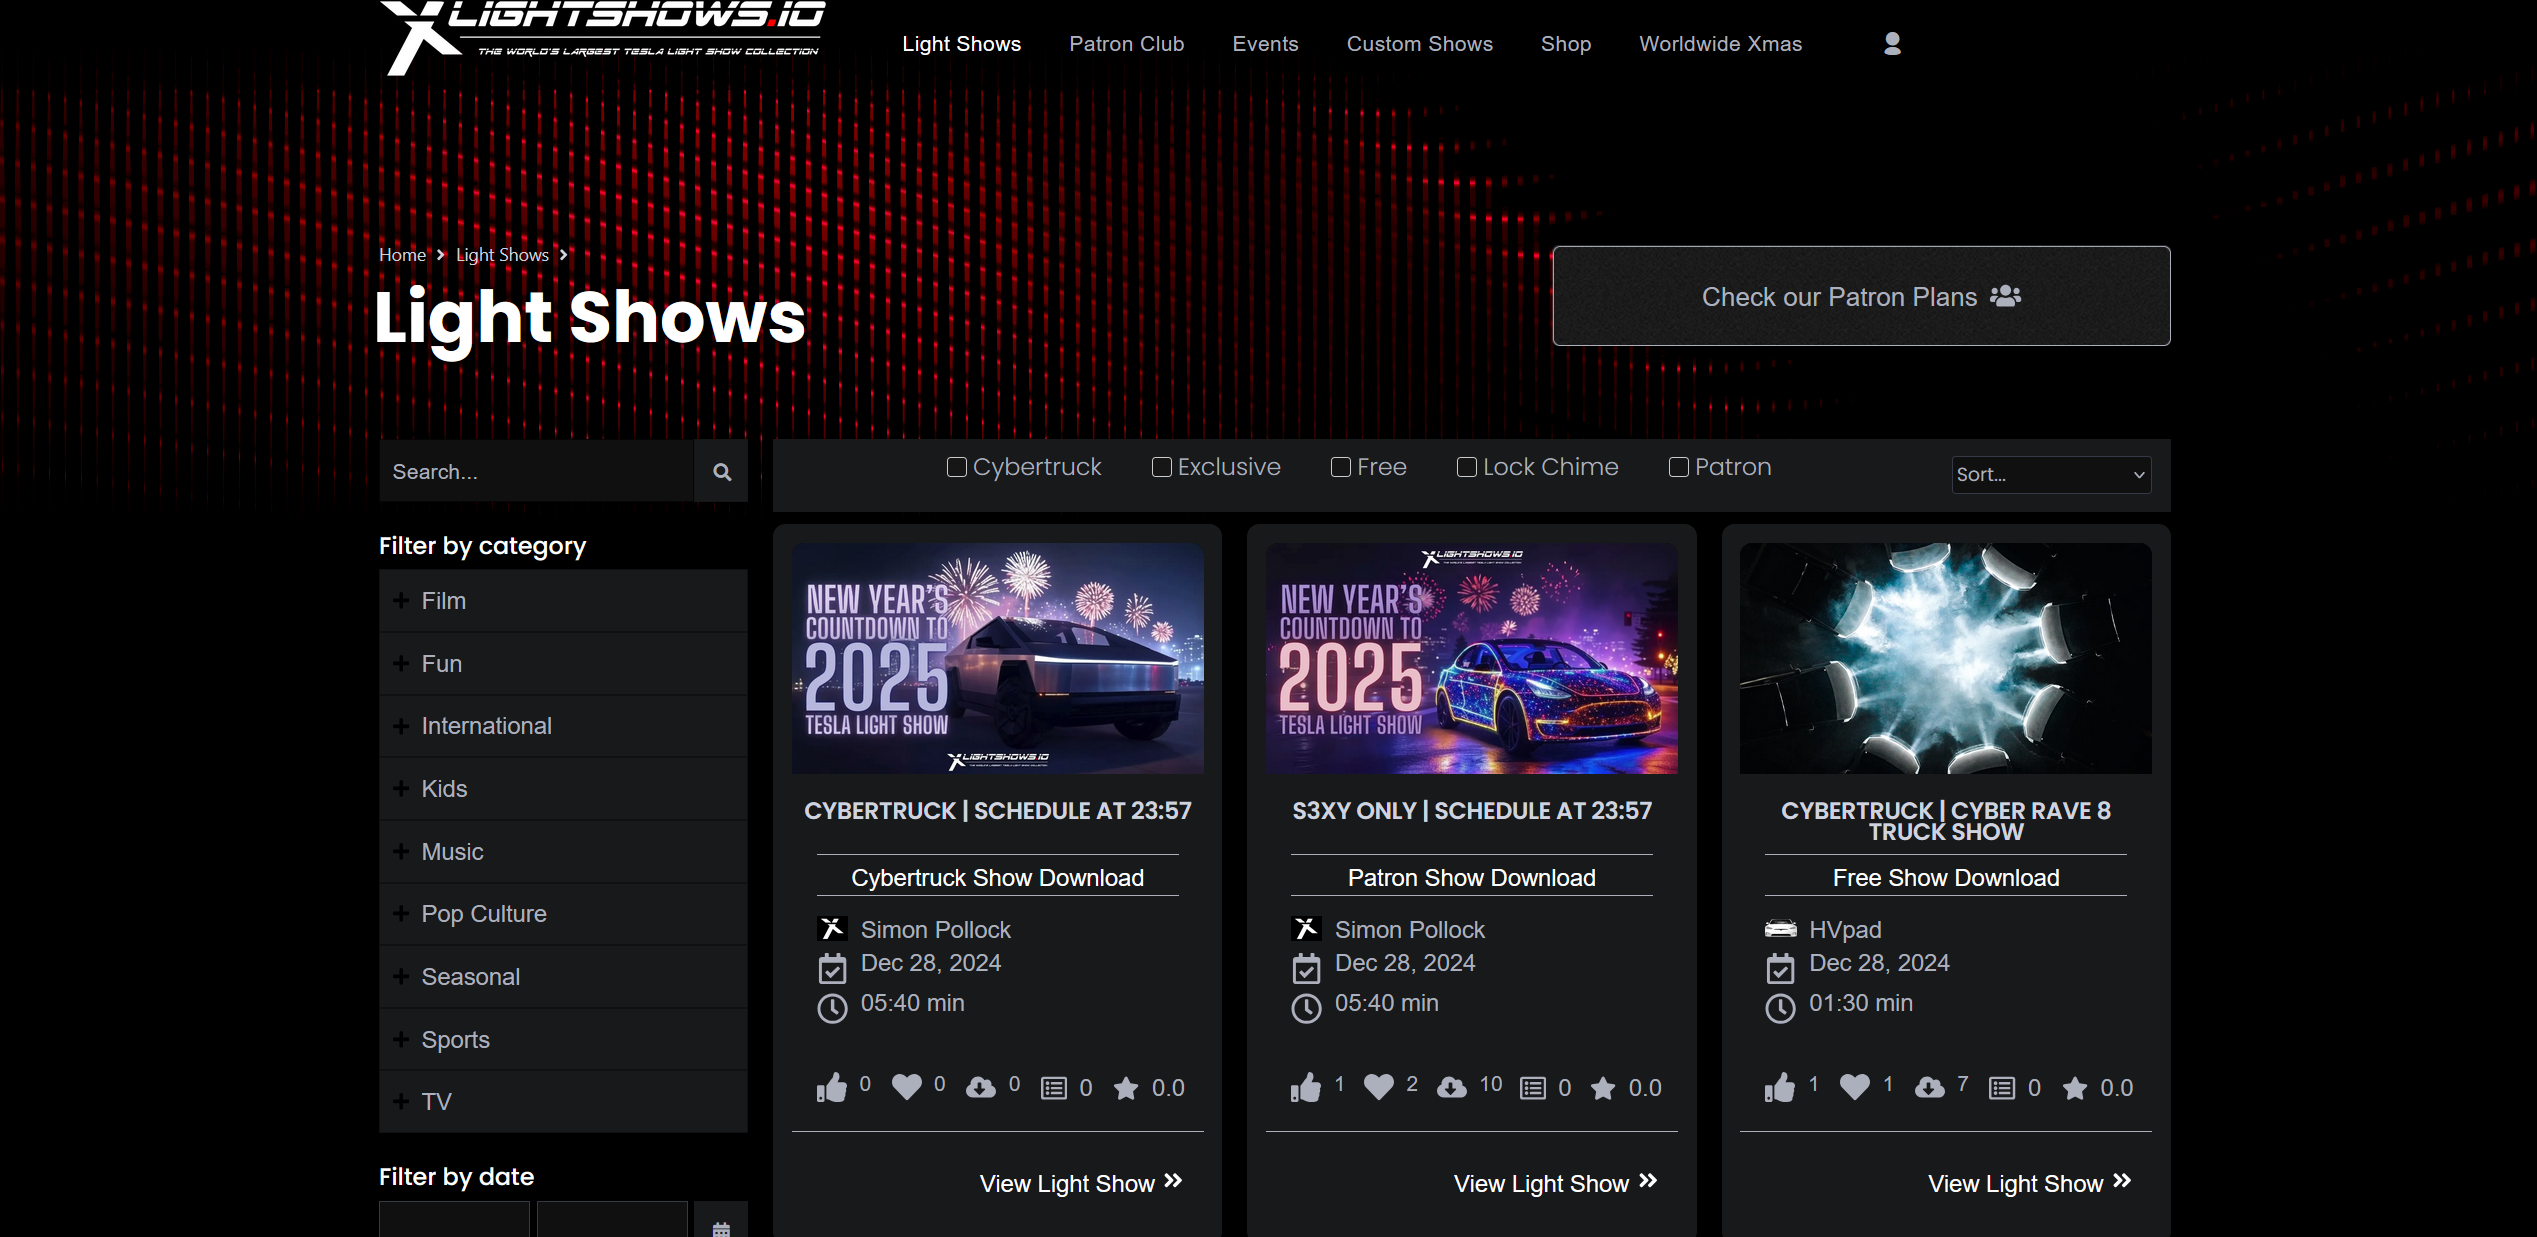
Task: Click download cloud icon on Cyber Rave 8 card
Action: 1929,1087
